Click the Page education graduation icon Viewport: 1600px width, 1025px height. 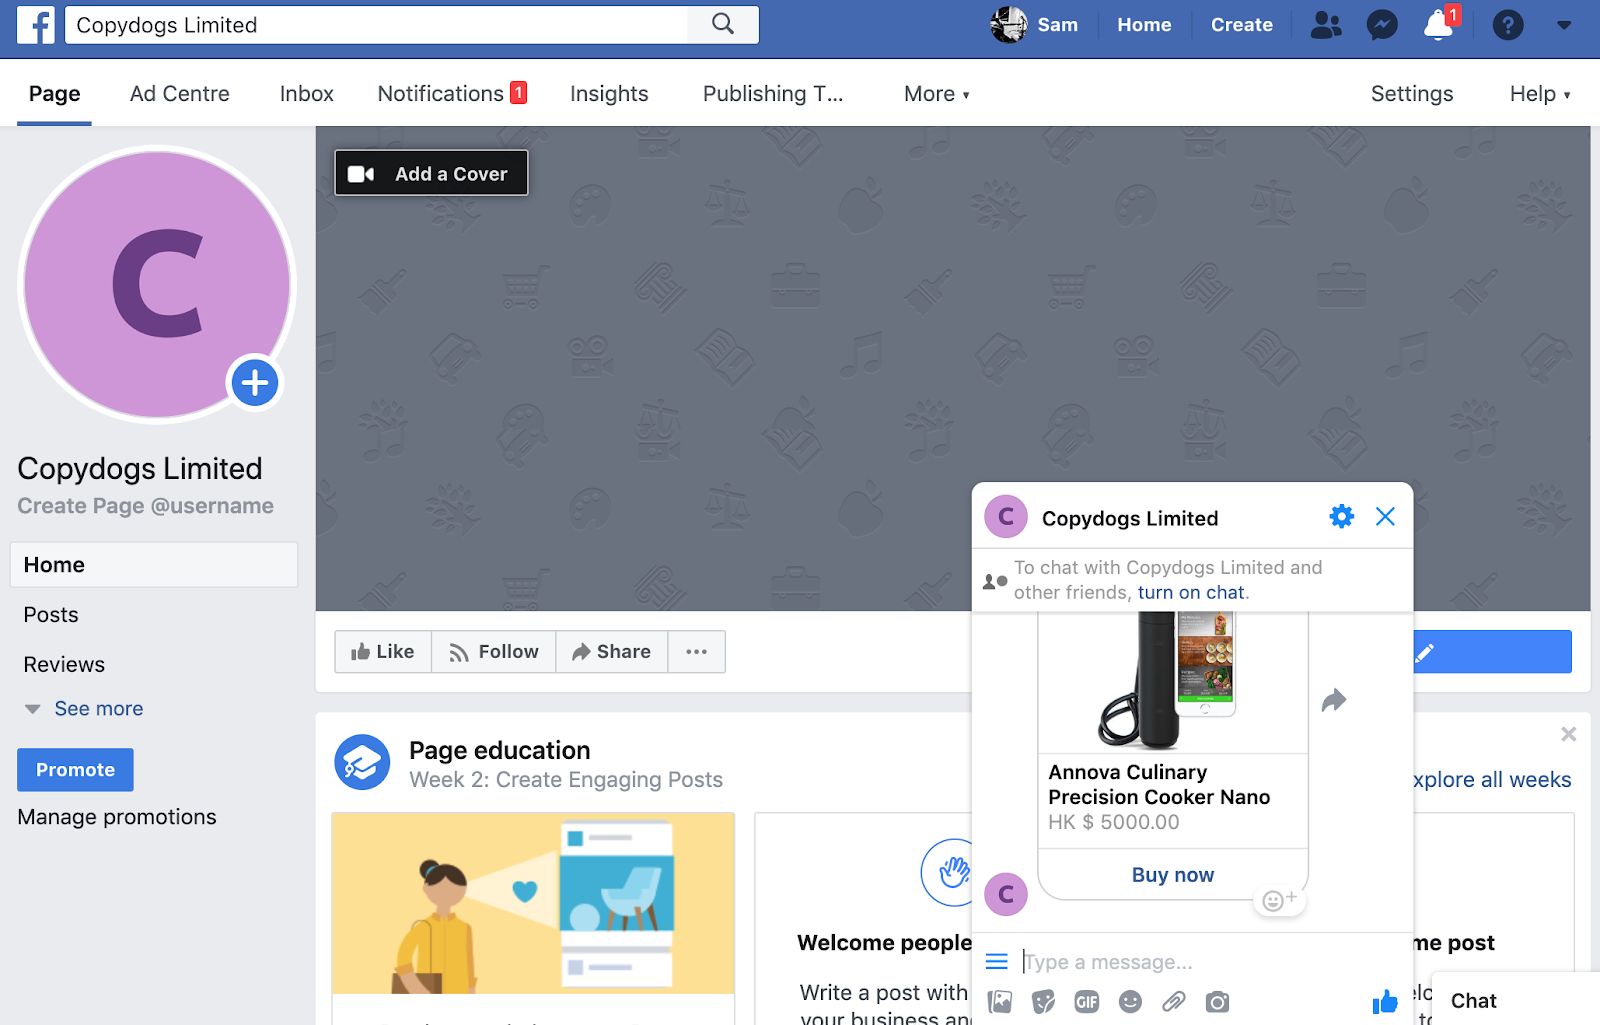[362, 763]
